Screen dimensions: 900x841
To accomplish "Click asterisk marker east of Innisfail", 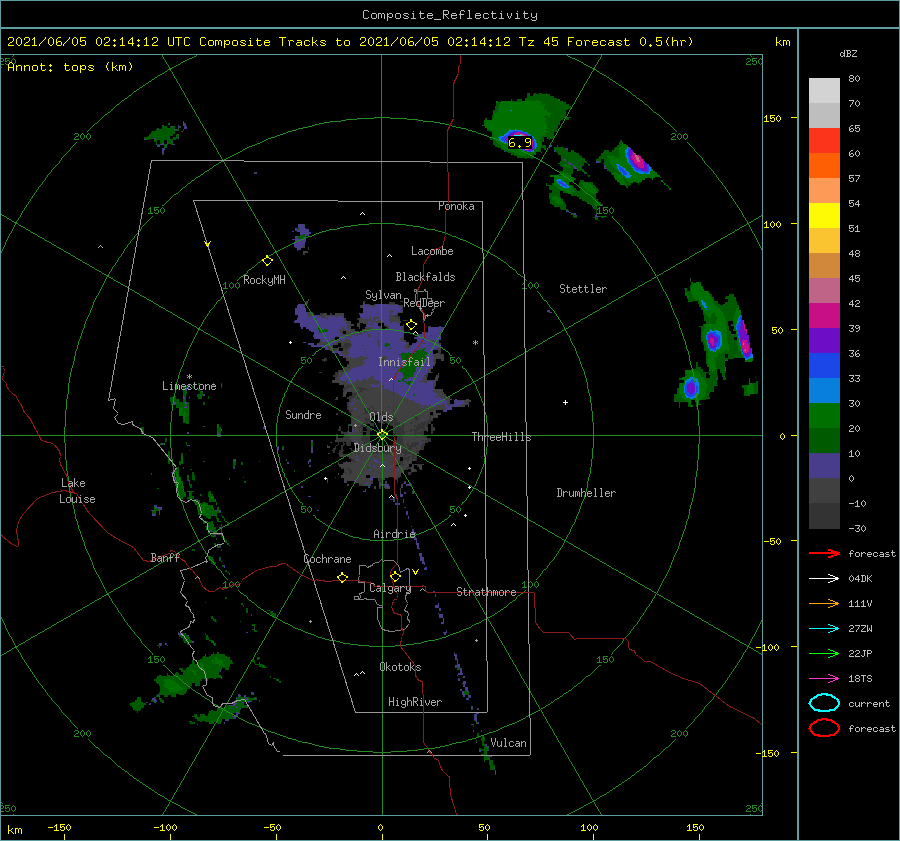I will click(x=475, y=343).
